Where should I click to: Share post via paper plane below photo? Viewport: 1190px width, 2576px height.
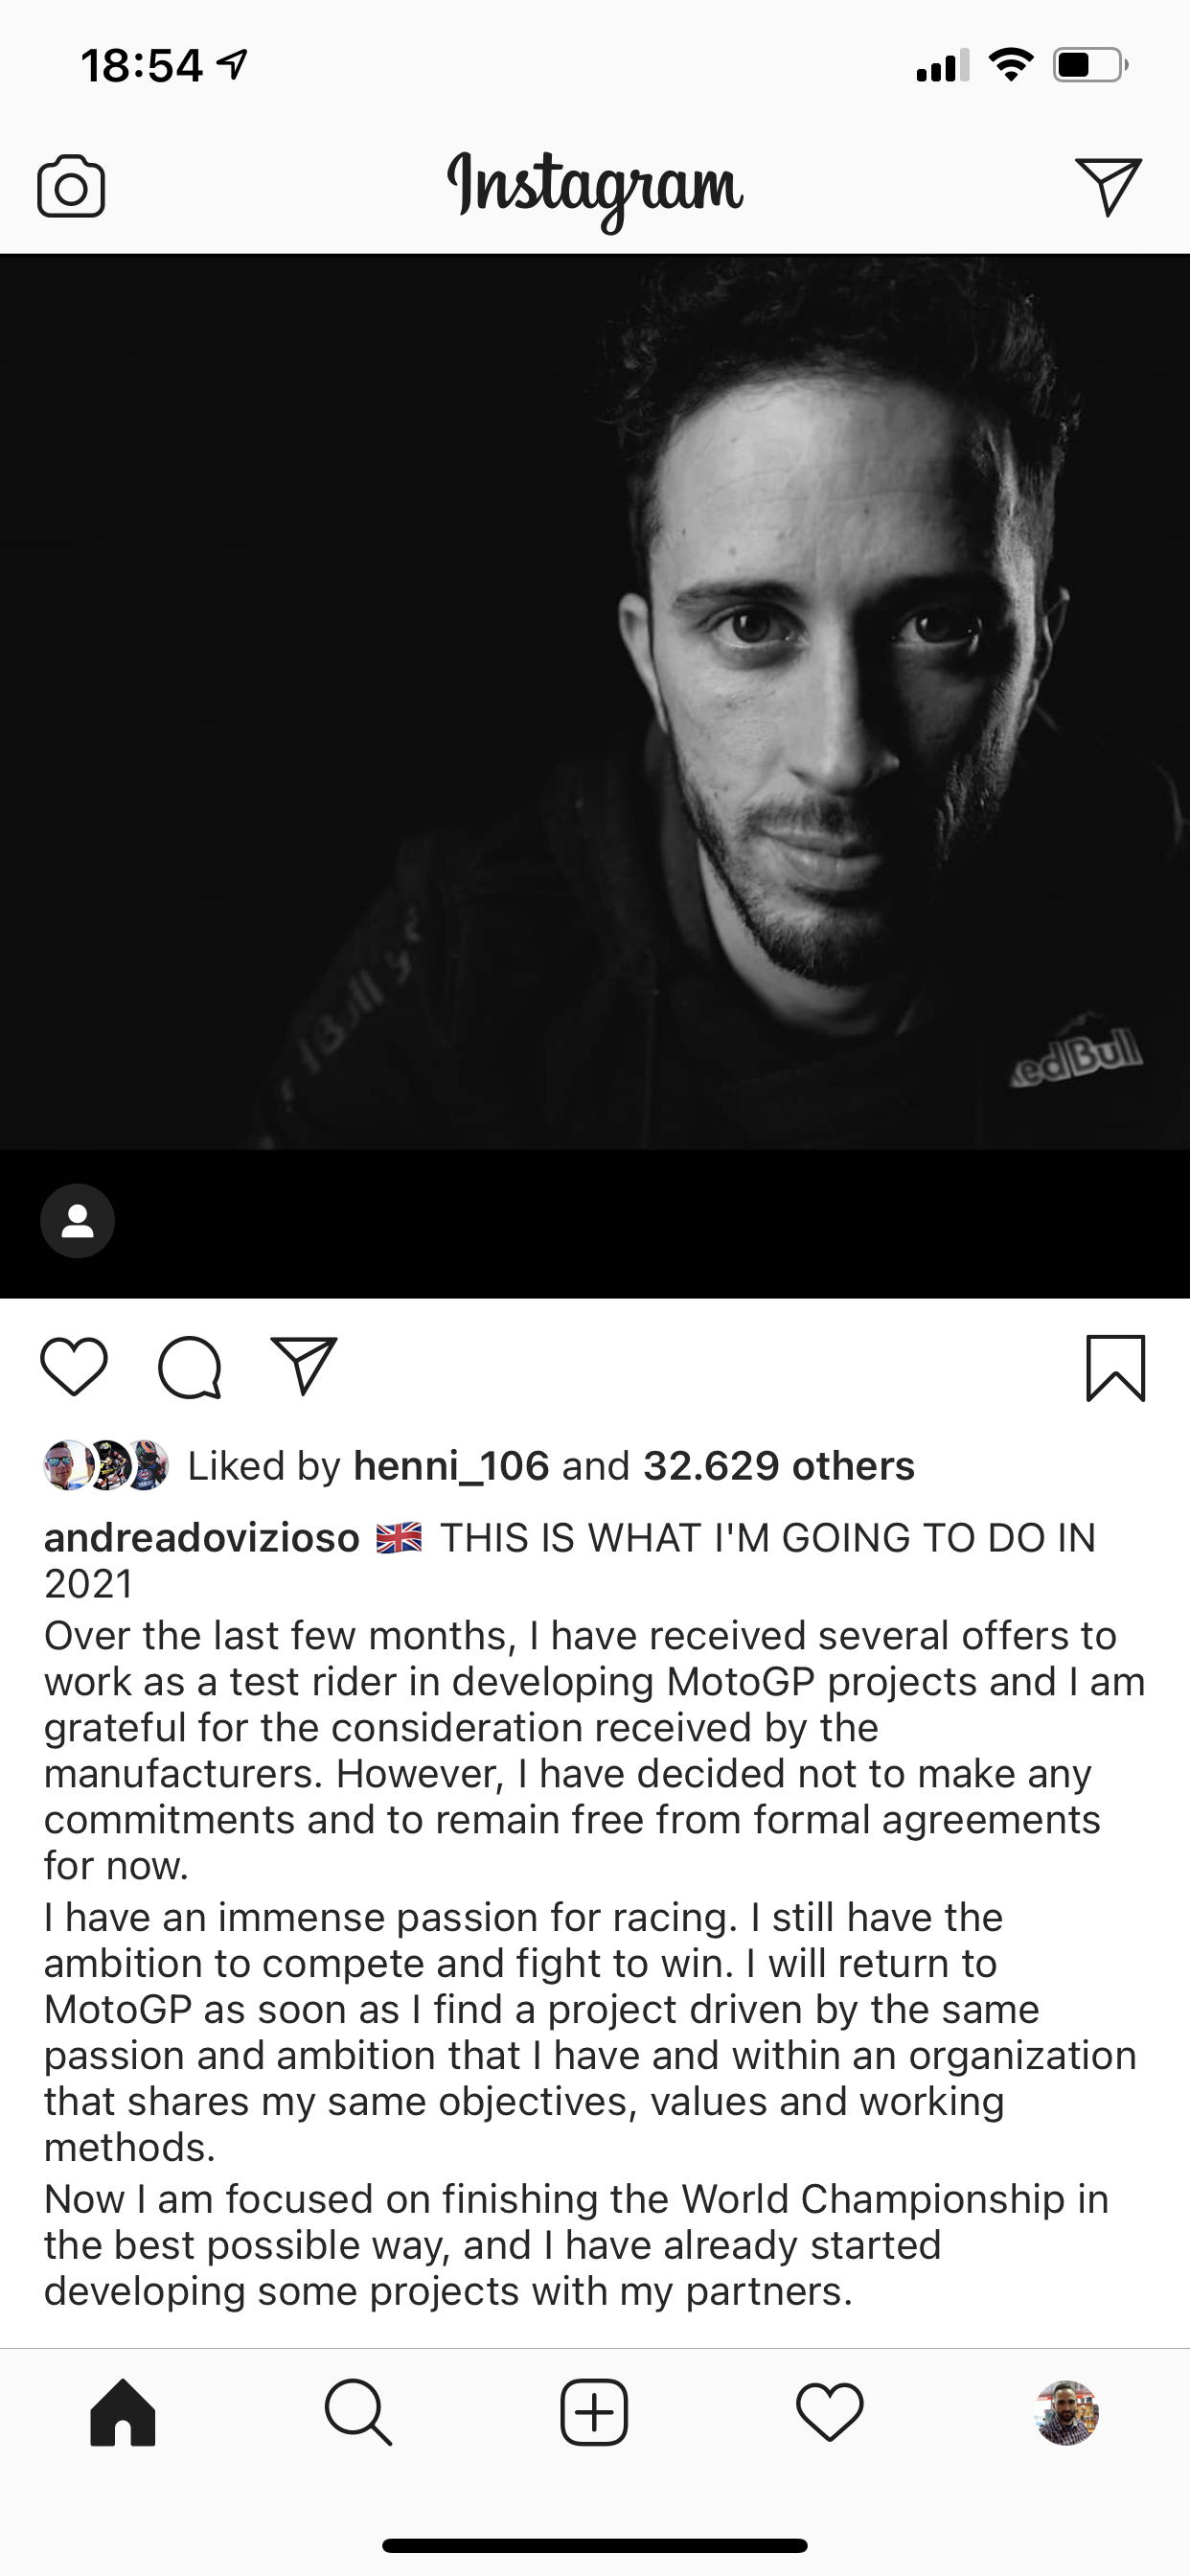point(304,1366)
